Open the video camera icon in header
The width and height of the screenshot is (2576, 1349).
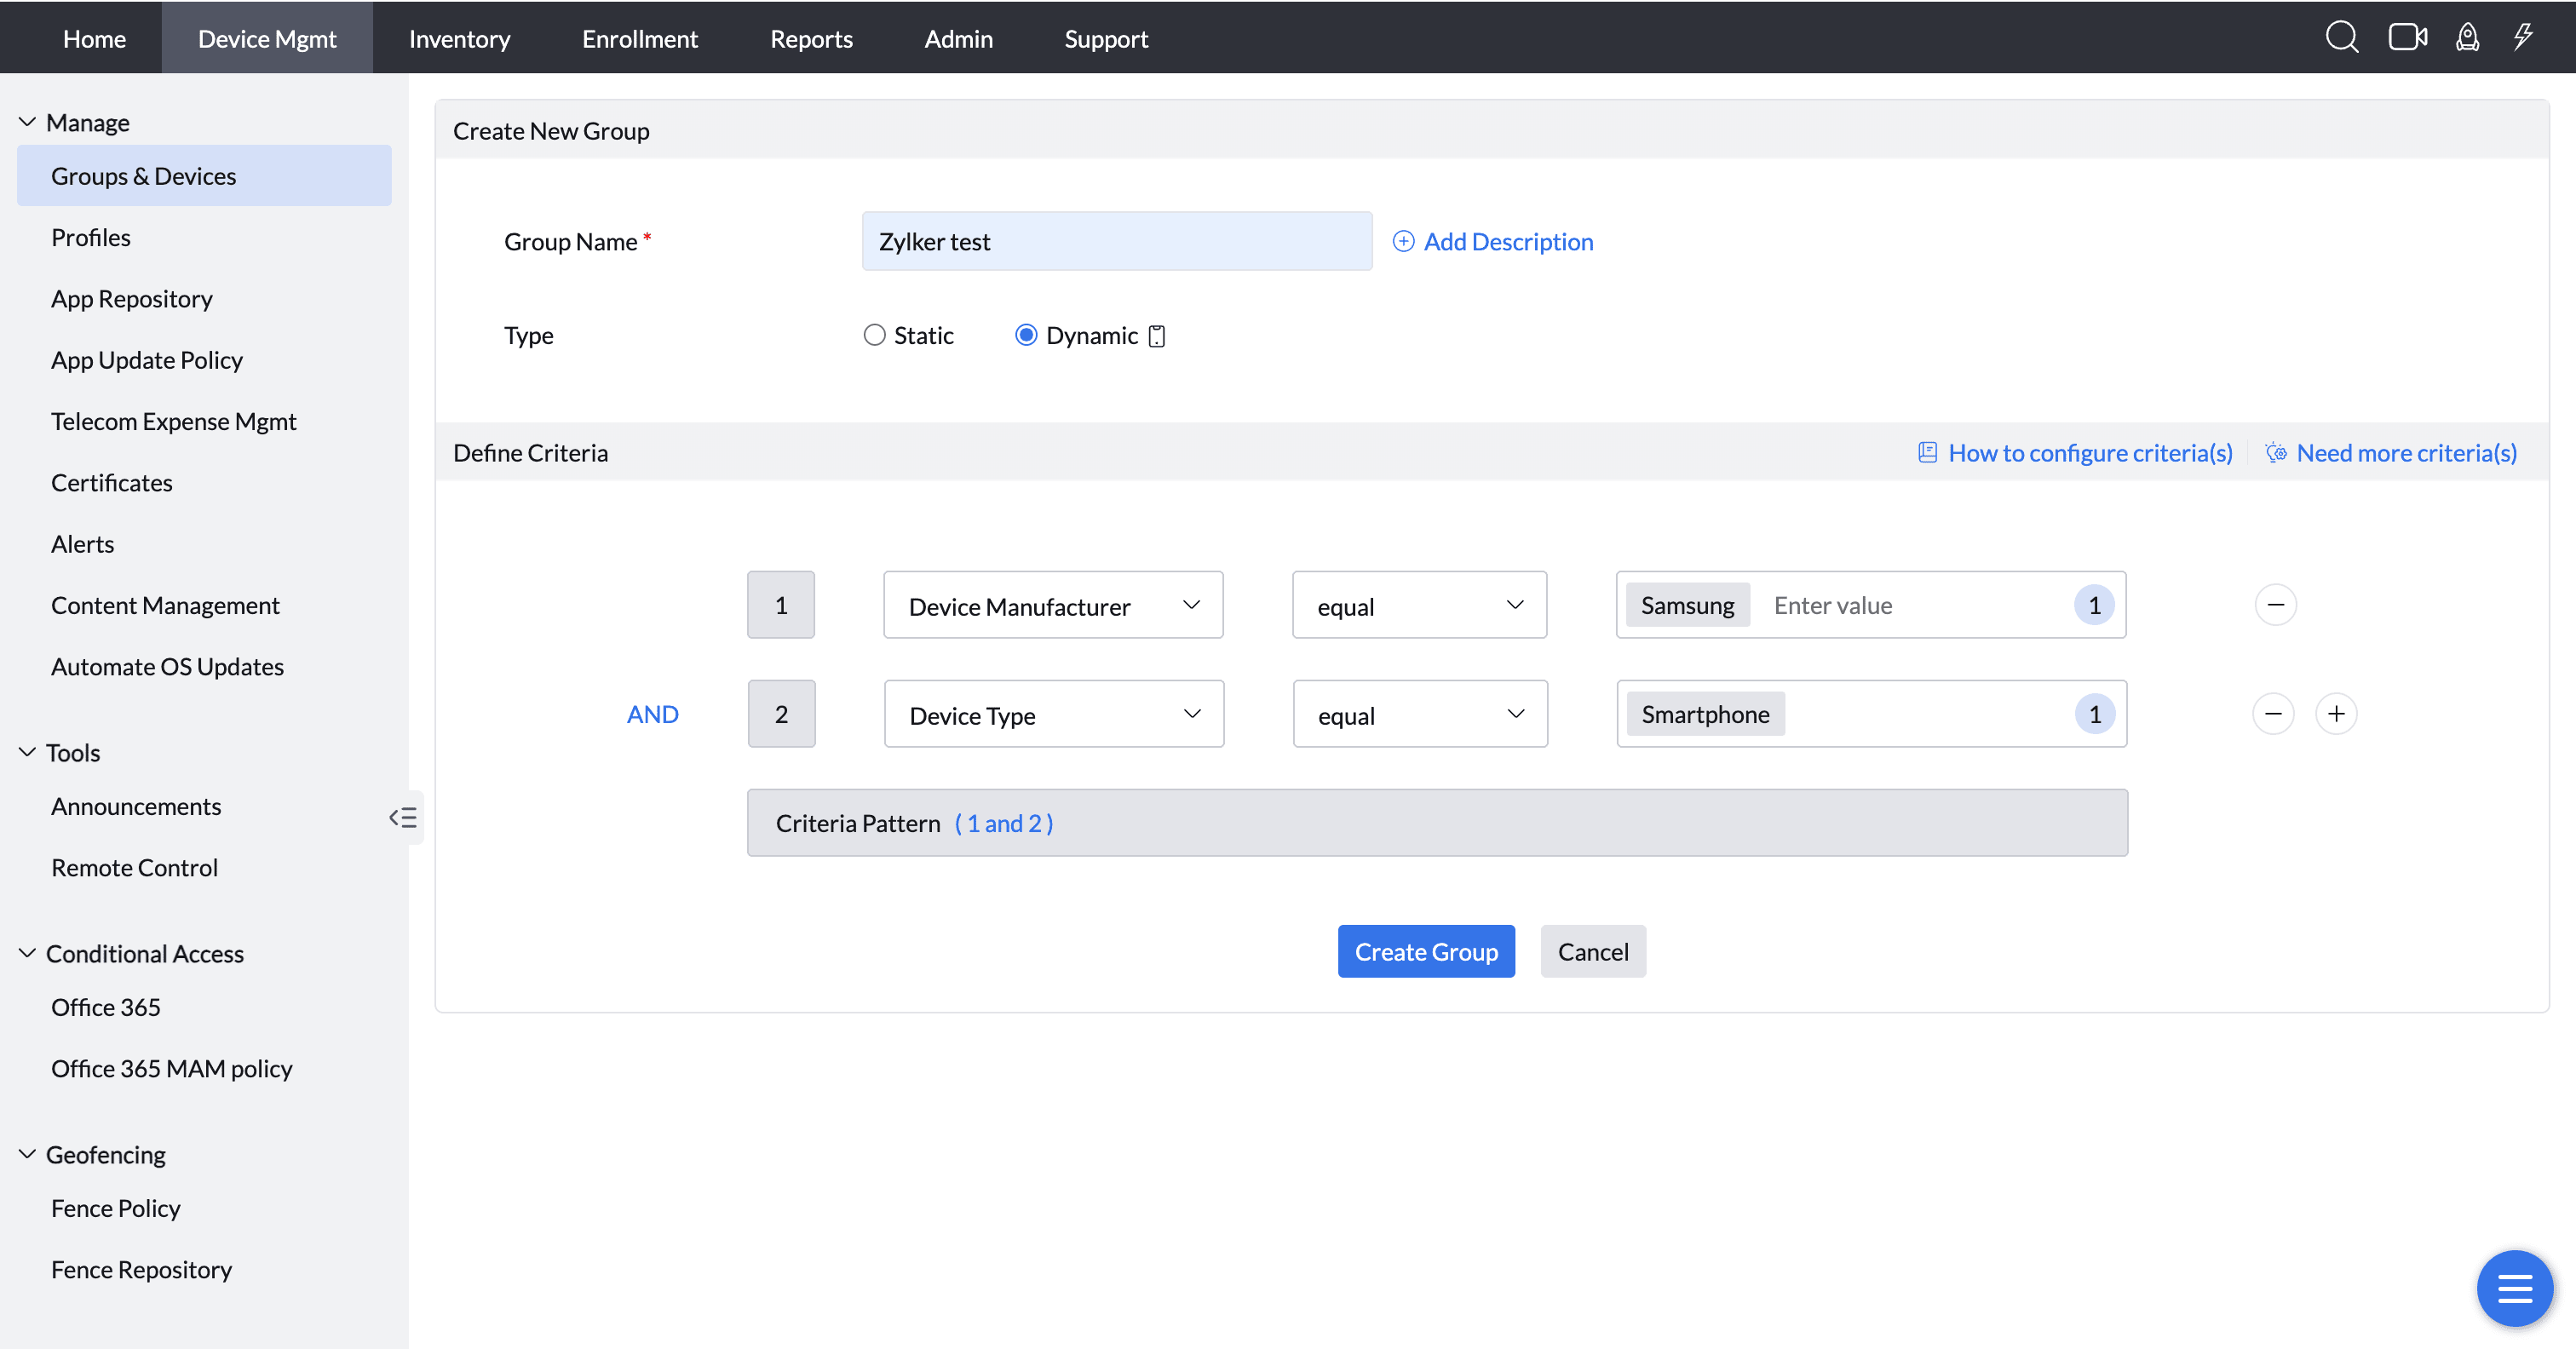pos(2407,38)
